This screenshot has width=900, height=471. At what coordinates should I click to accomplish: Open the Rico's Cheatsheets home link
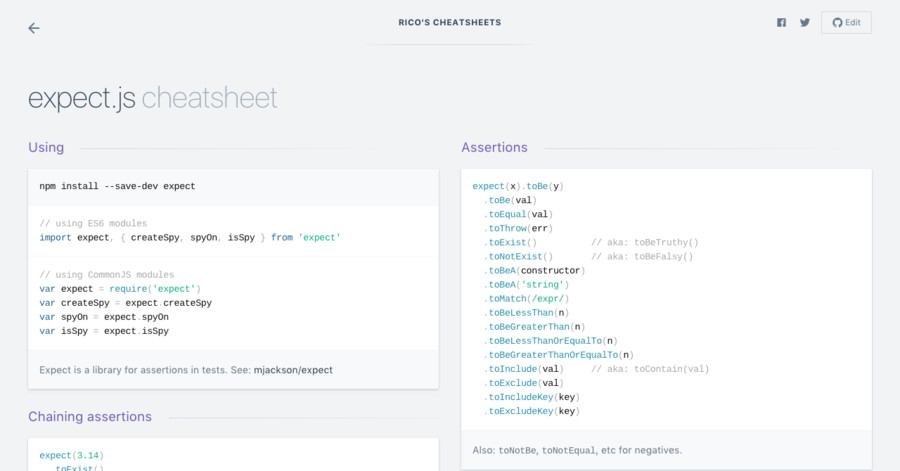point(450,22)
